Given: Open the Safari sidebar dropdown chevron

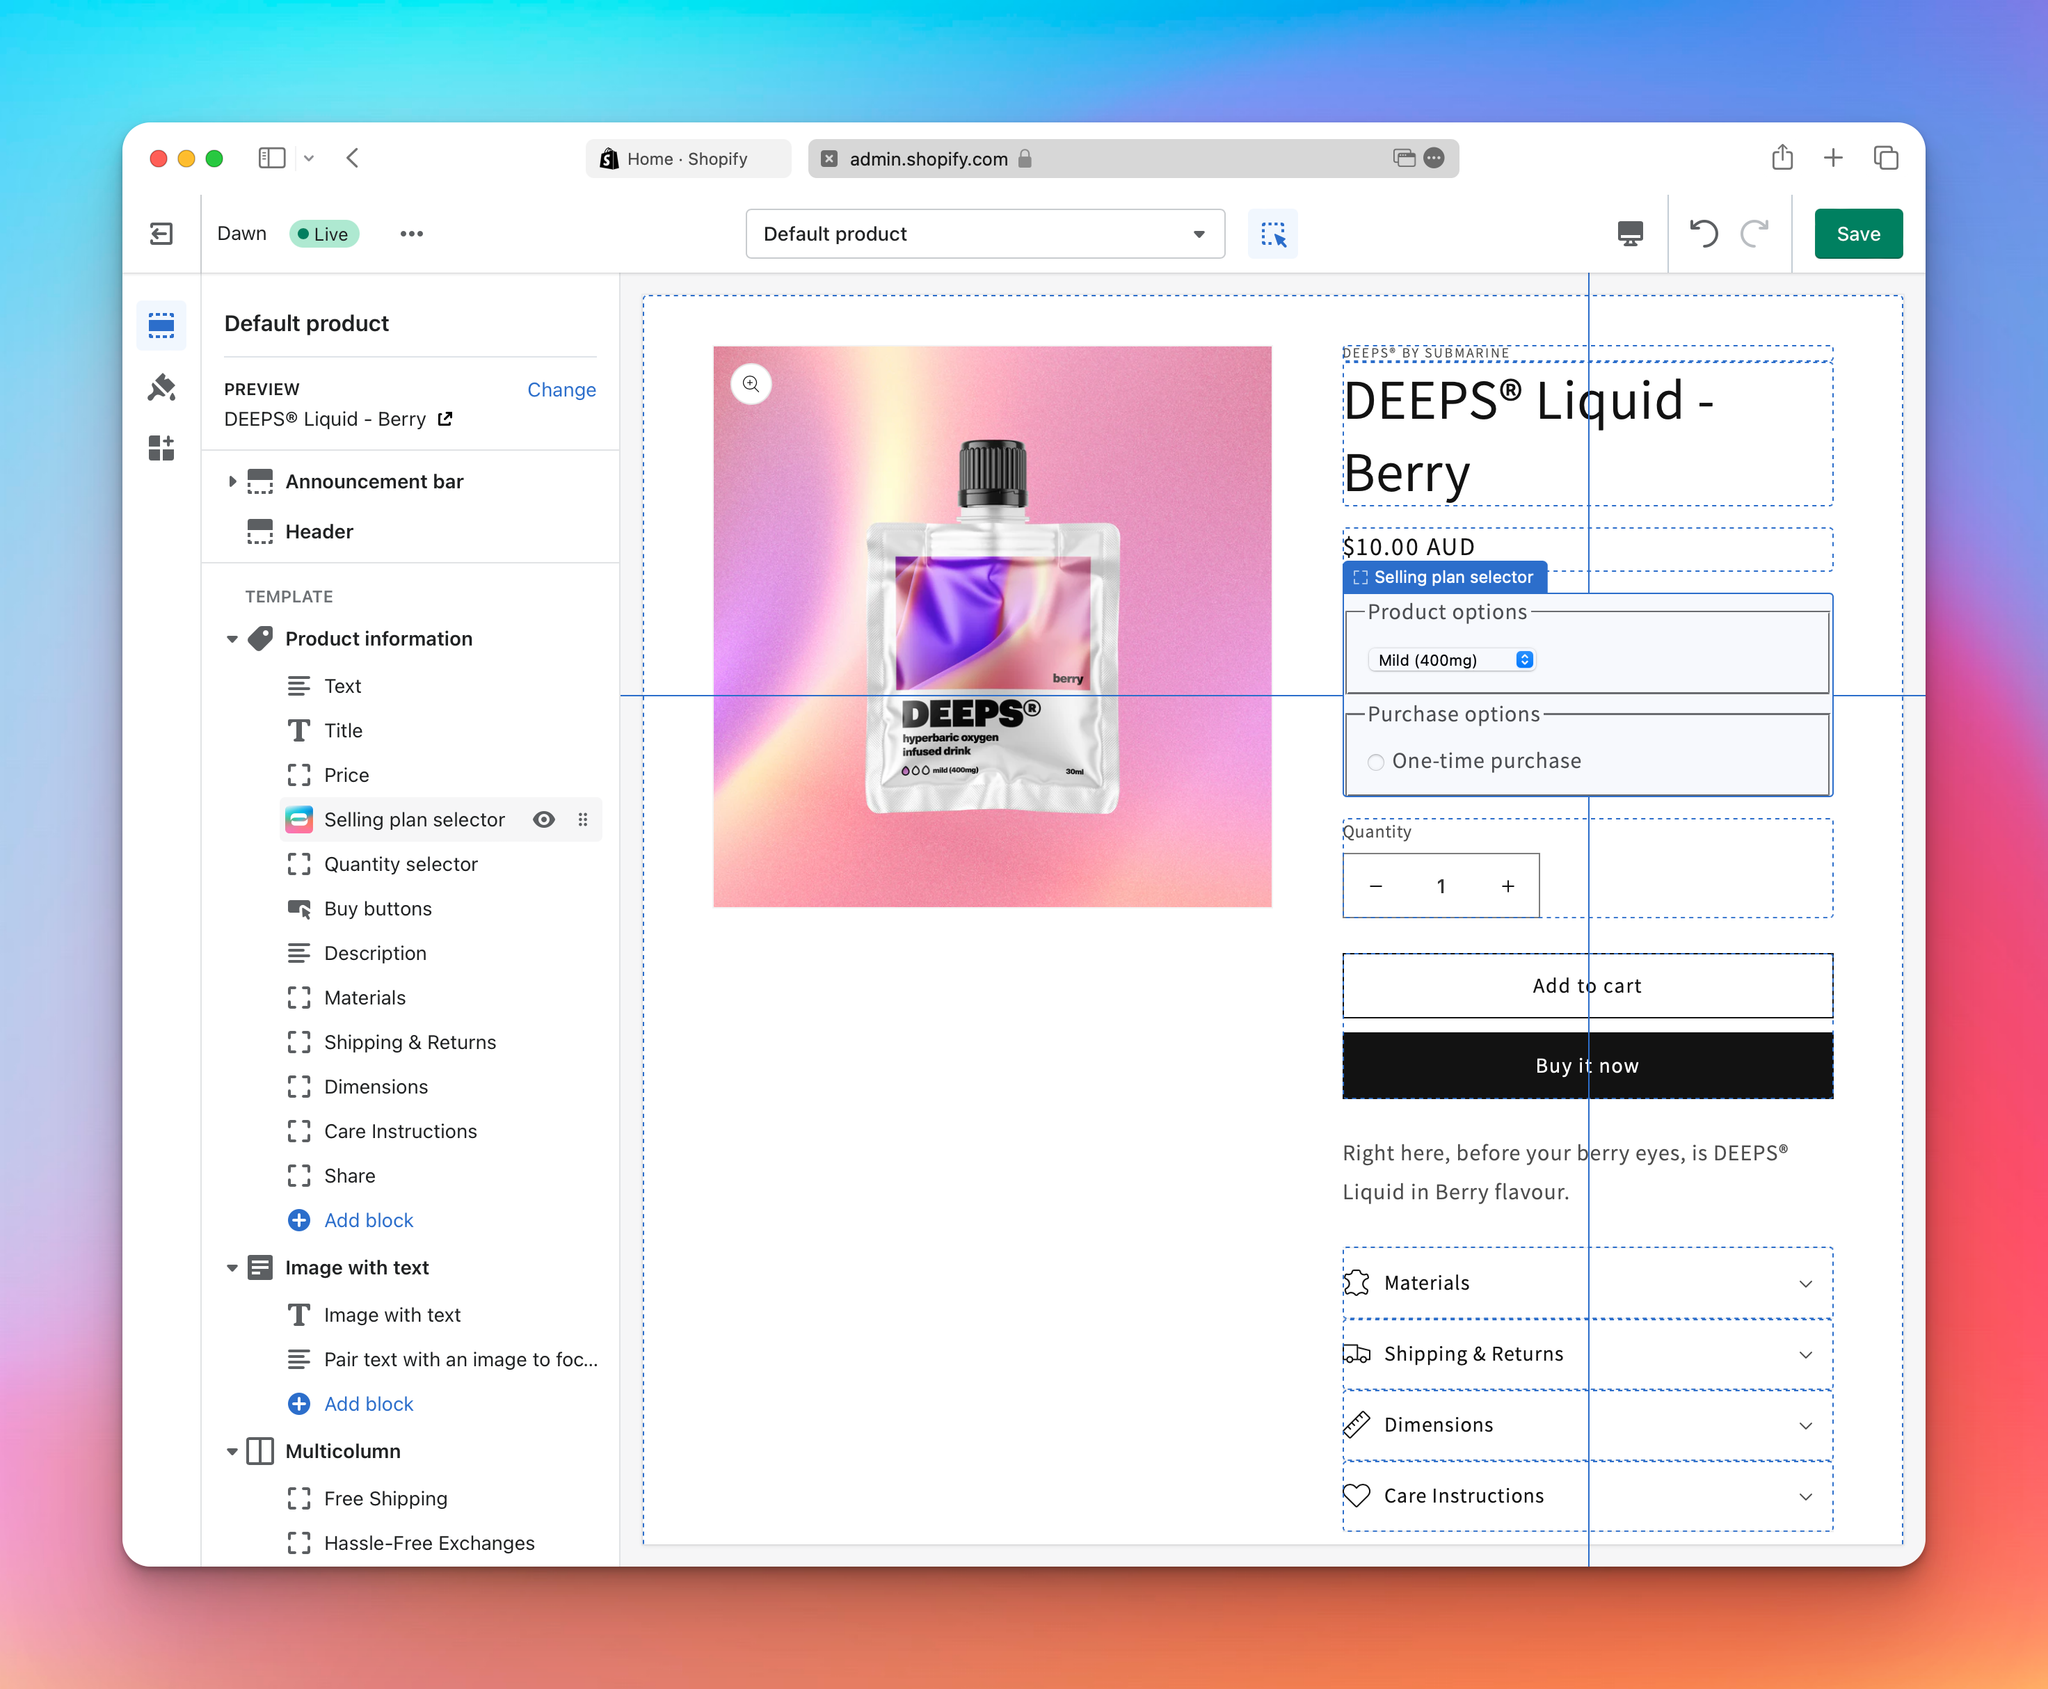Looking at the screenshot, I should [x=309, y=158].
